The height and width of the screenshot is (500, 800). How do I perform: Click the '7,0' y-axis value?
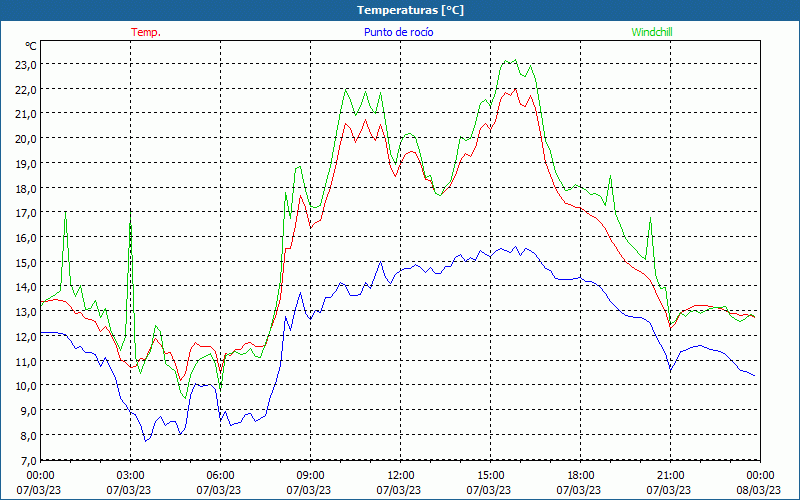29,461
